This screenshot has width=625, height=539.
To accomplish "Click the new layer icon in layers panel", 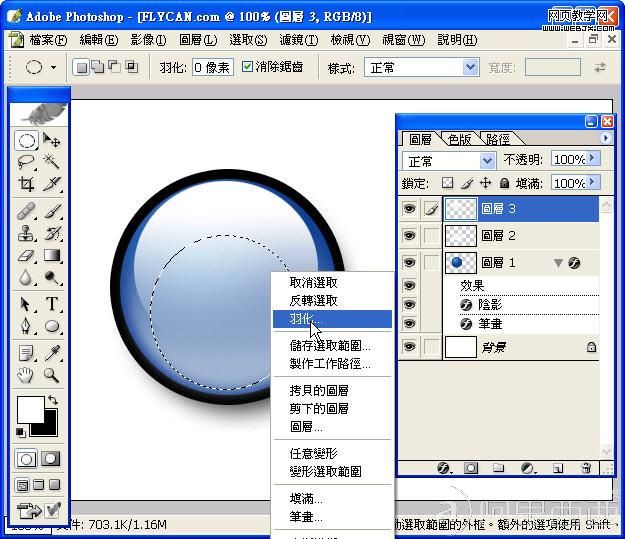I will (x=558, y=468).
